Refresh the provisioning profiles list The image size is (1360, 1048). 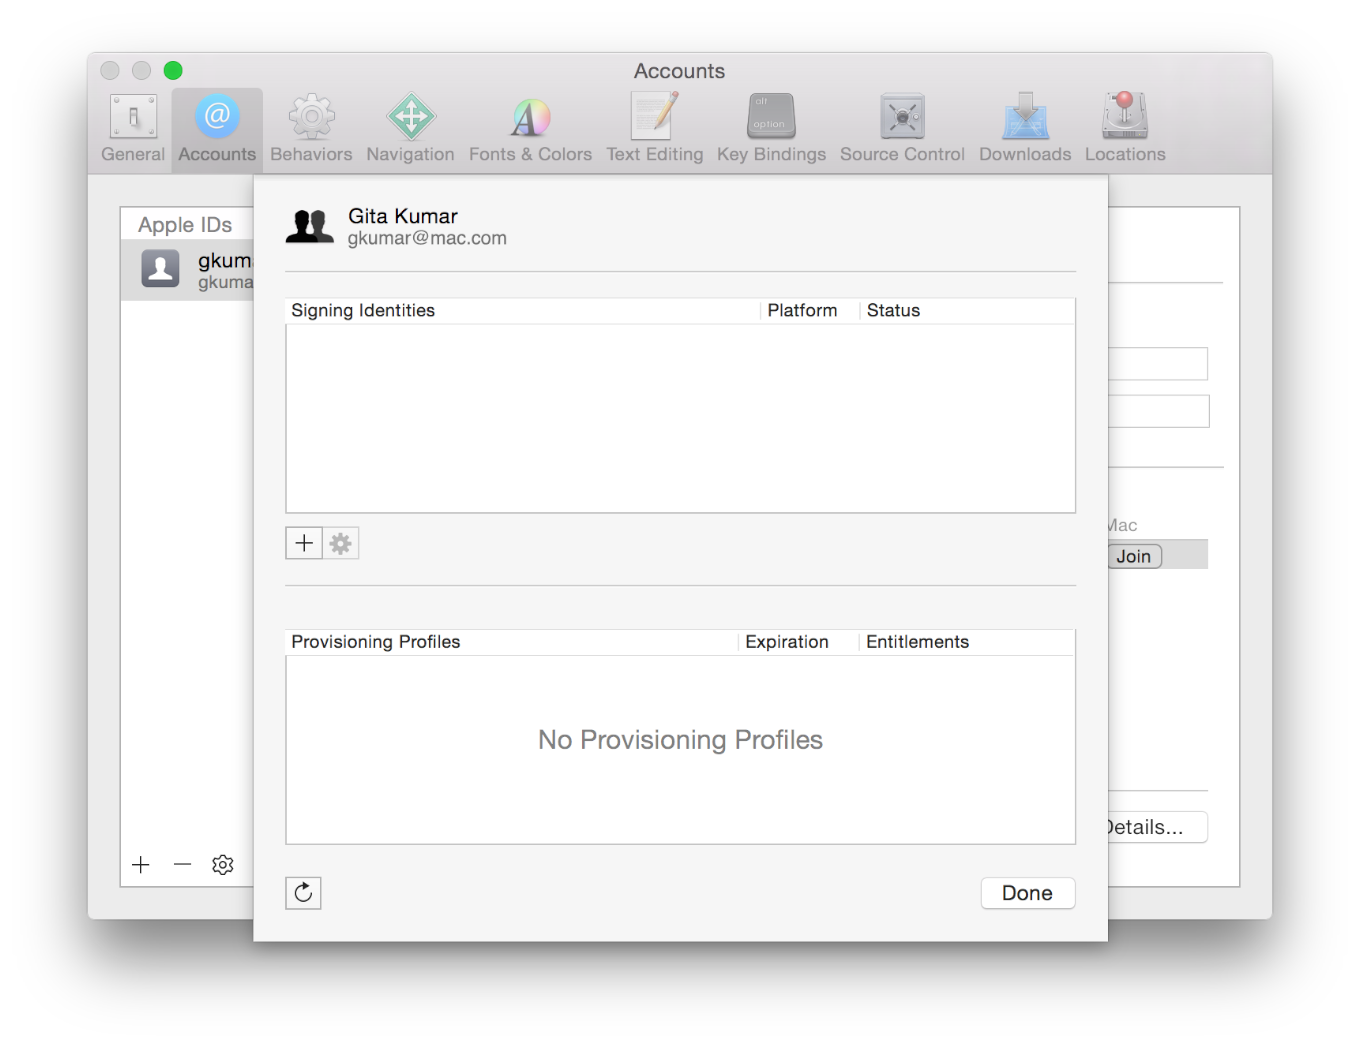(303, 893)
